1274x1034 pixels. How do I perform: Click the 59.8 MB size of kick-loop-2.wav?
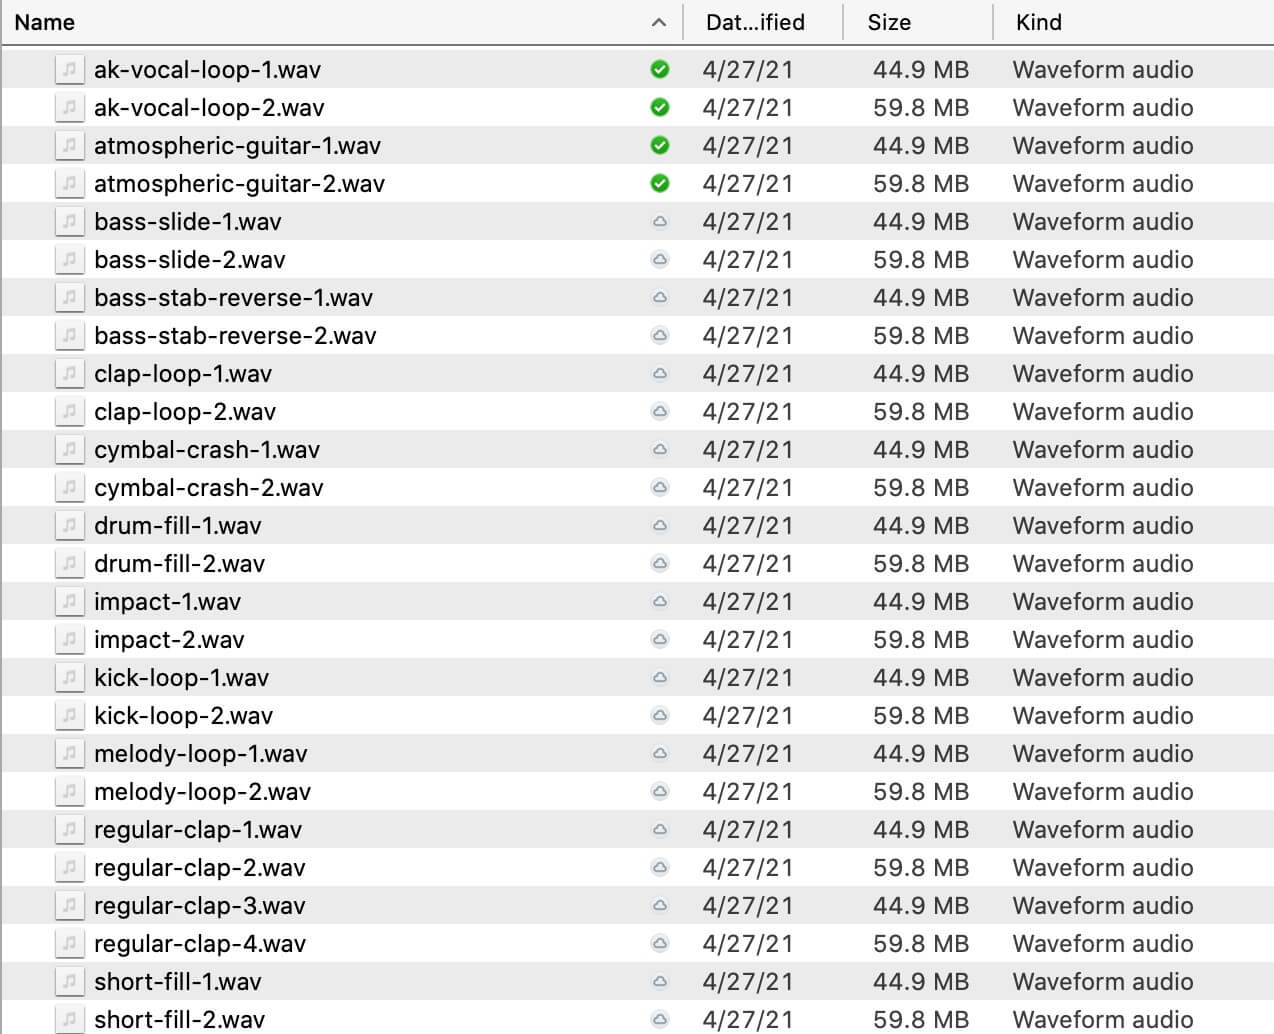tap(920, 716)
